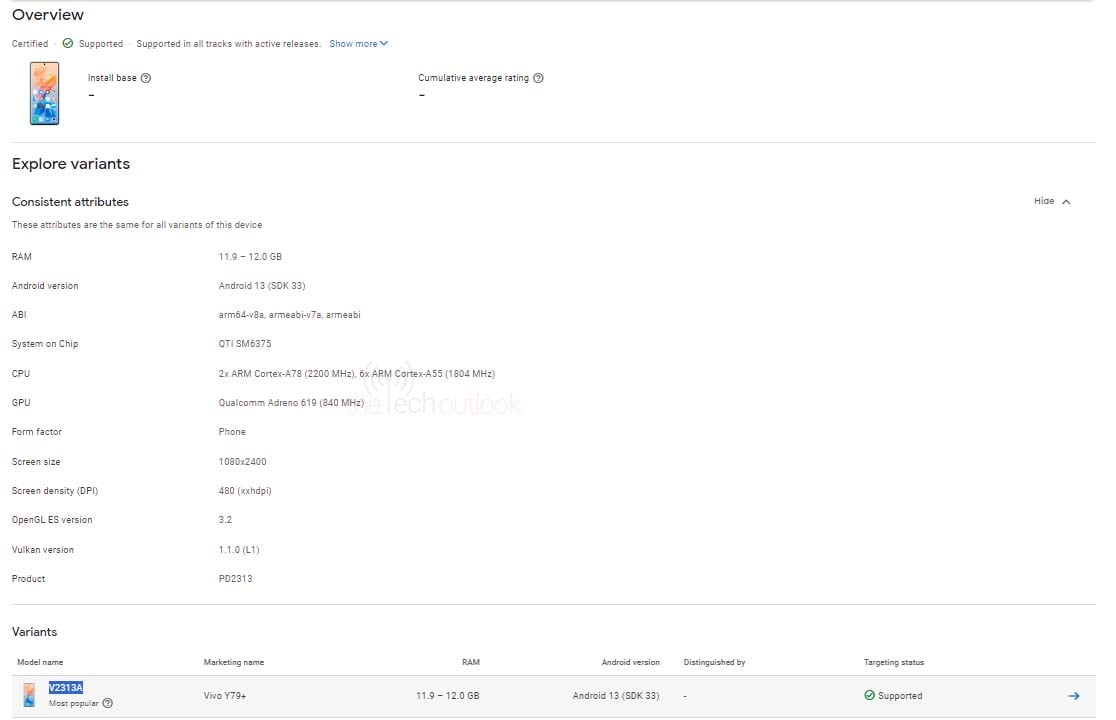Click the RAM column header
Image resolution: width=1116 pixels, height=720 pixels.
(471, 662)
